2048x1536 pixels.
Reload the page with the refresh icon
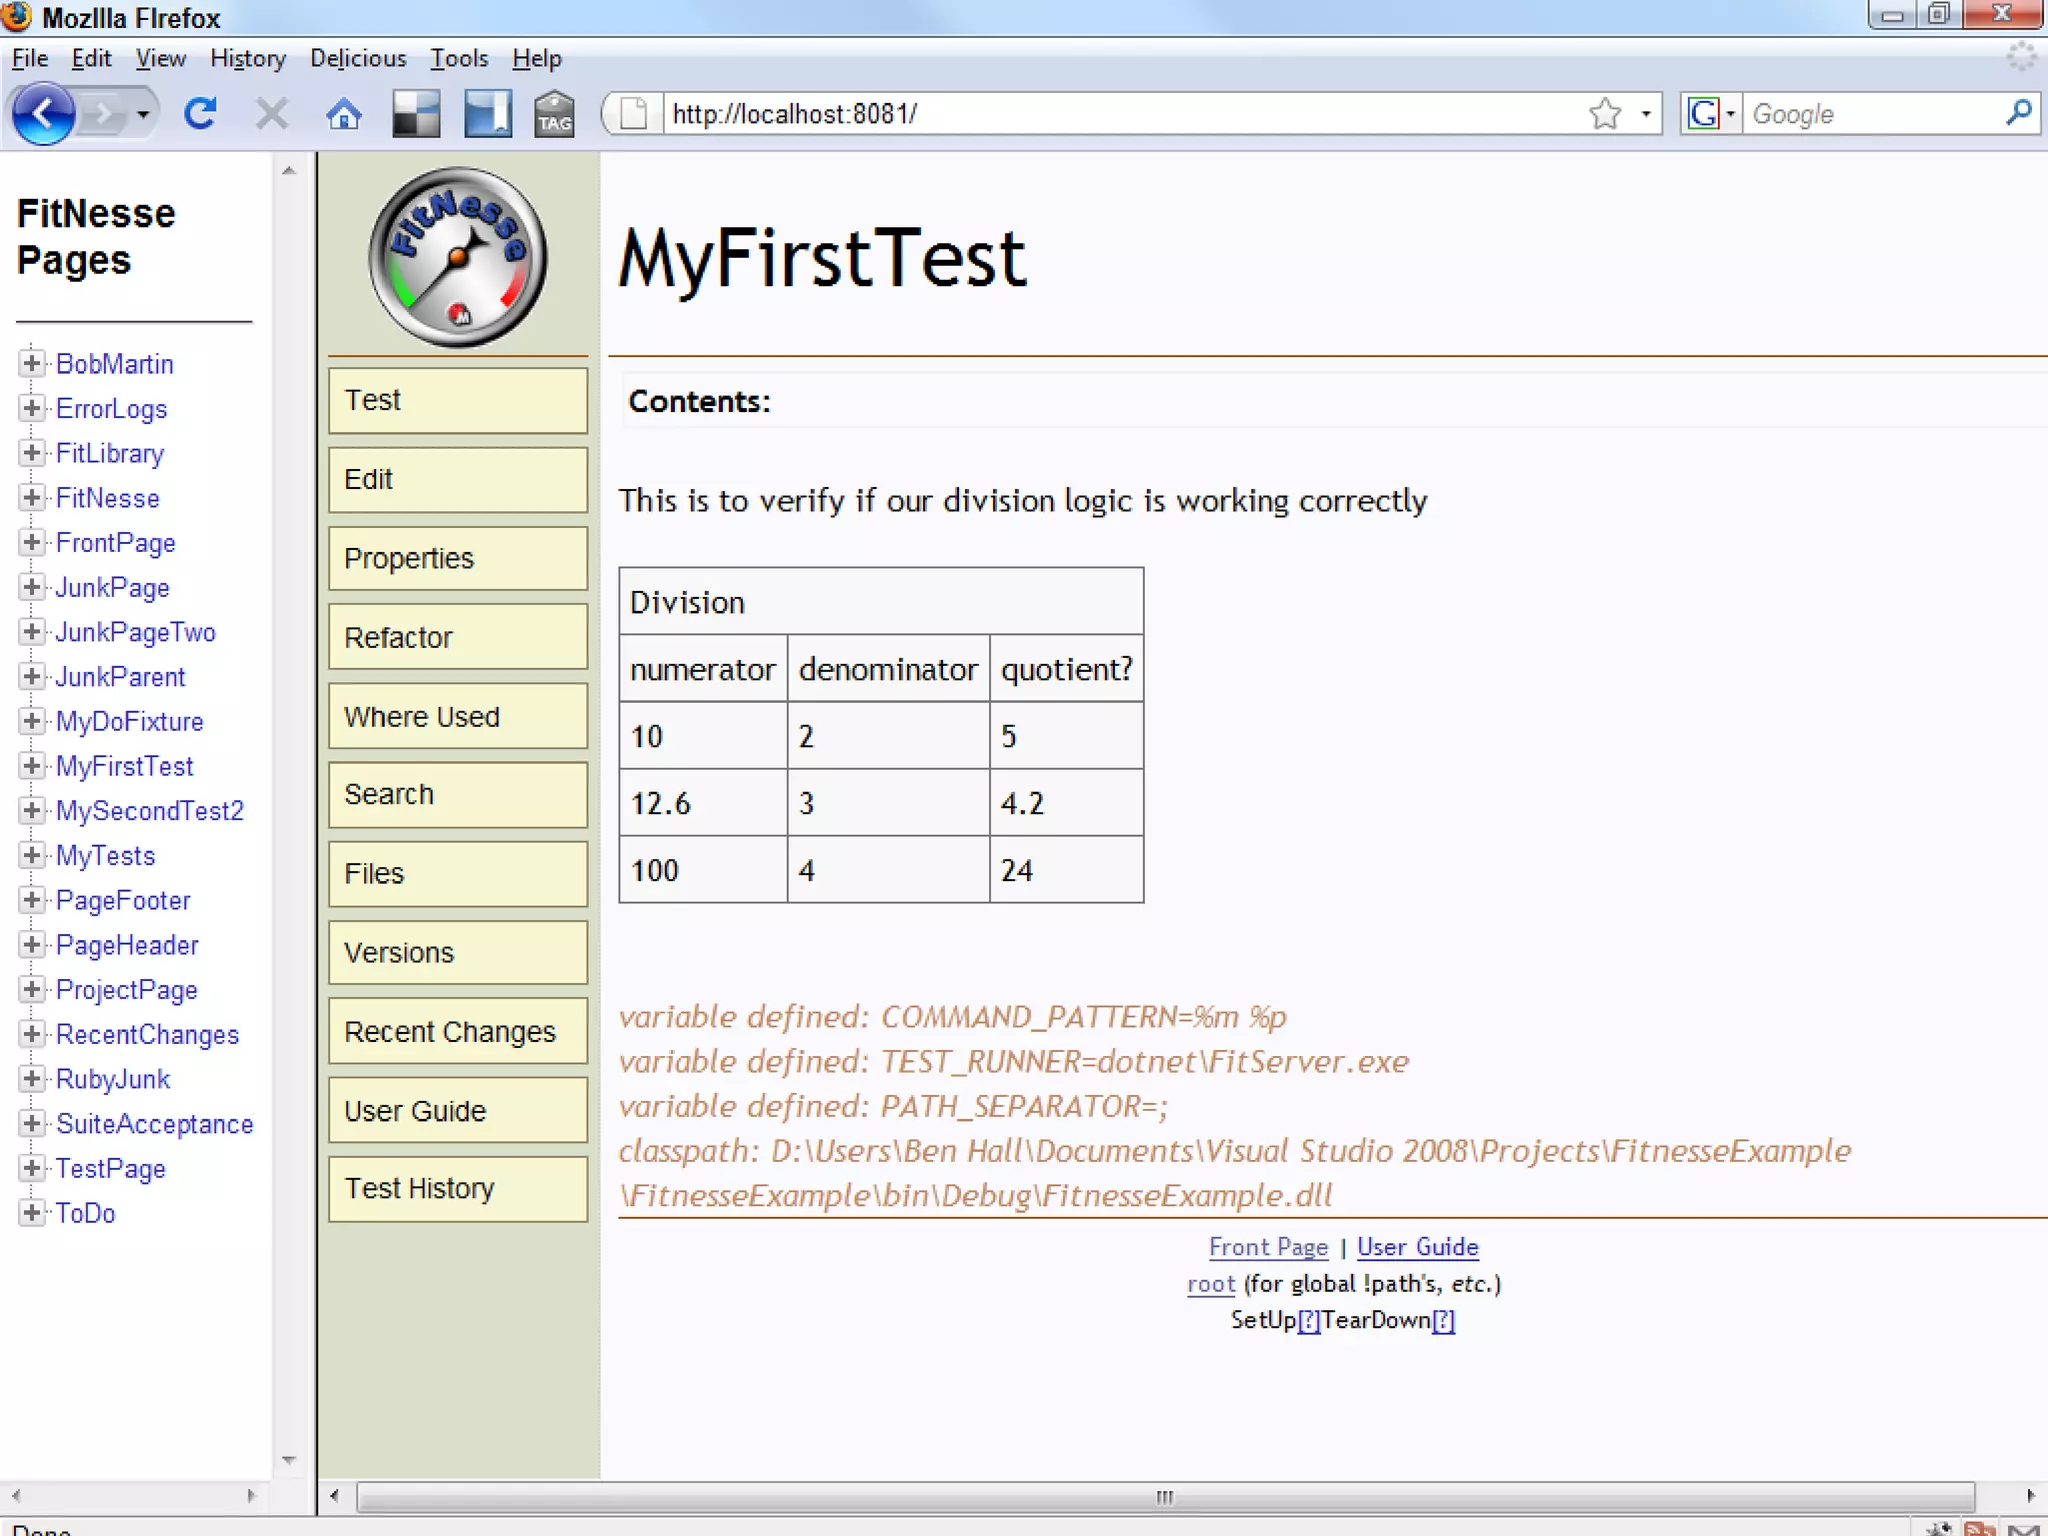pyautogui.click(x=200, y=114)
